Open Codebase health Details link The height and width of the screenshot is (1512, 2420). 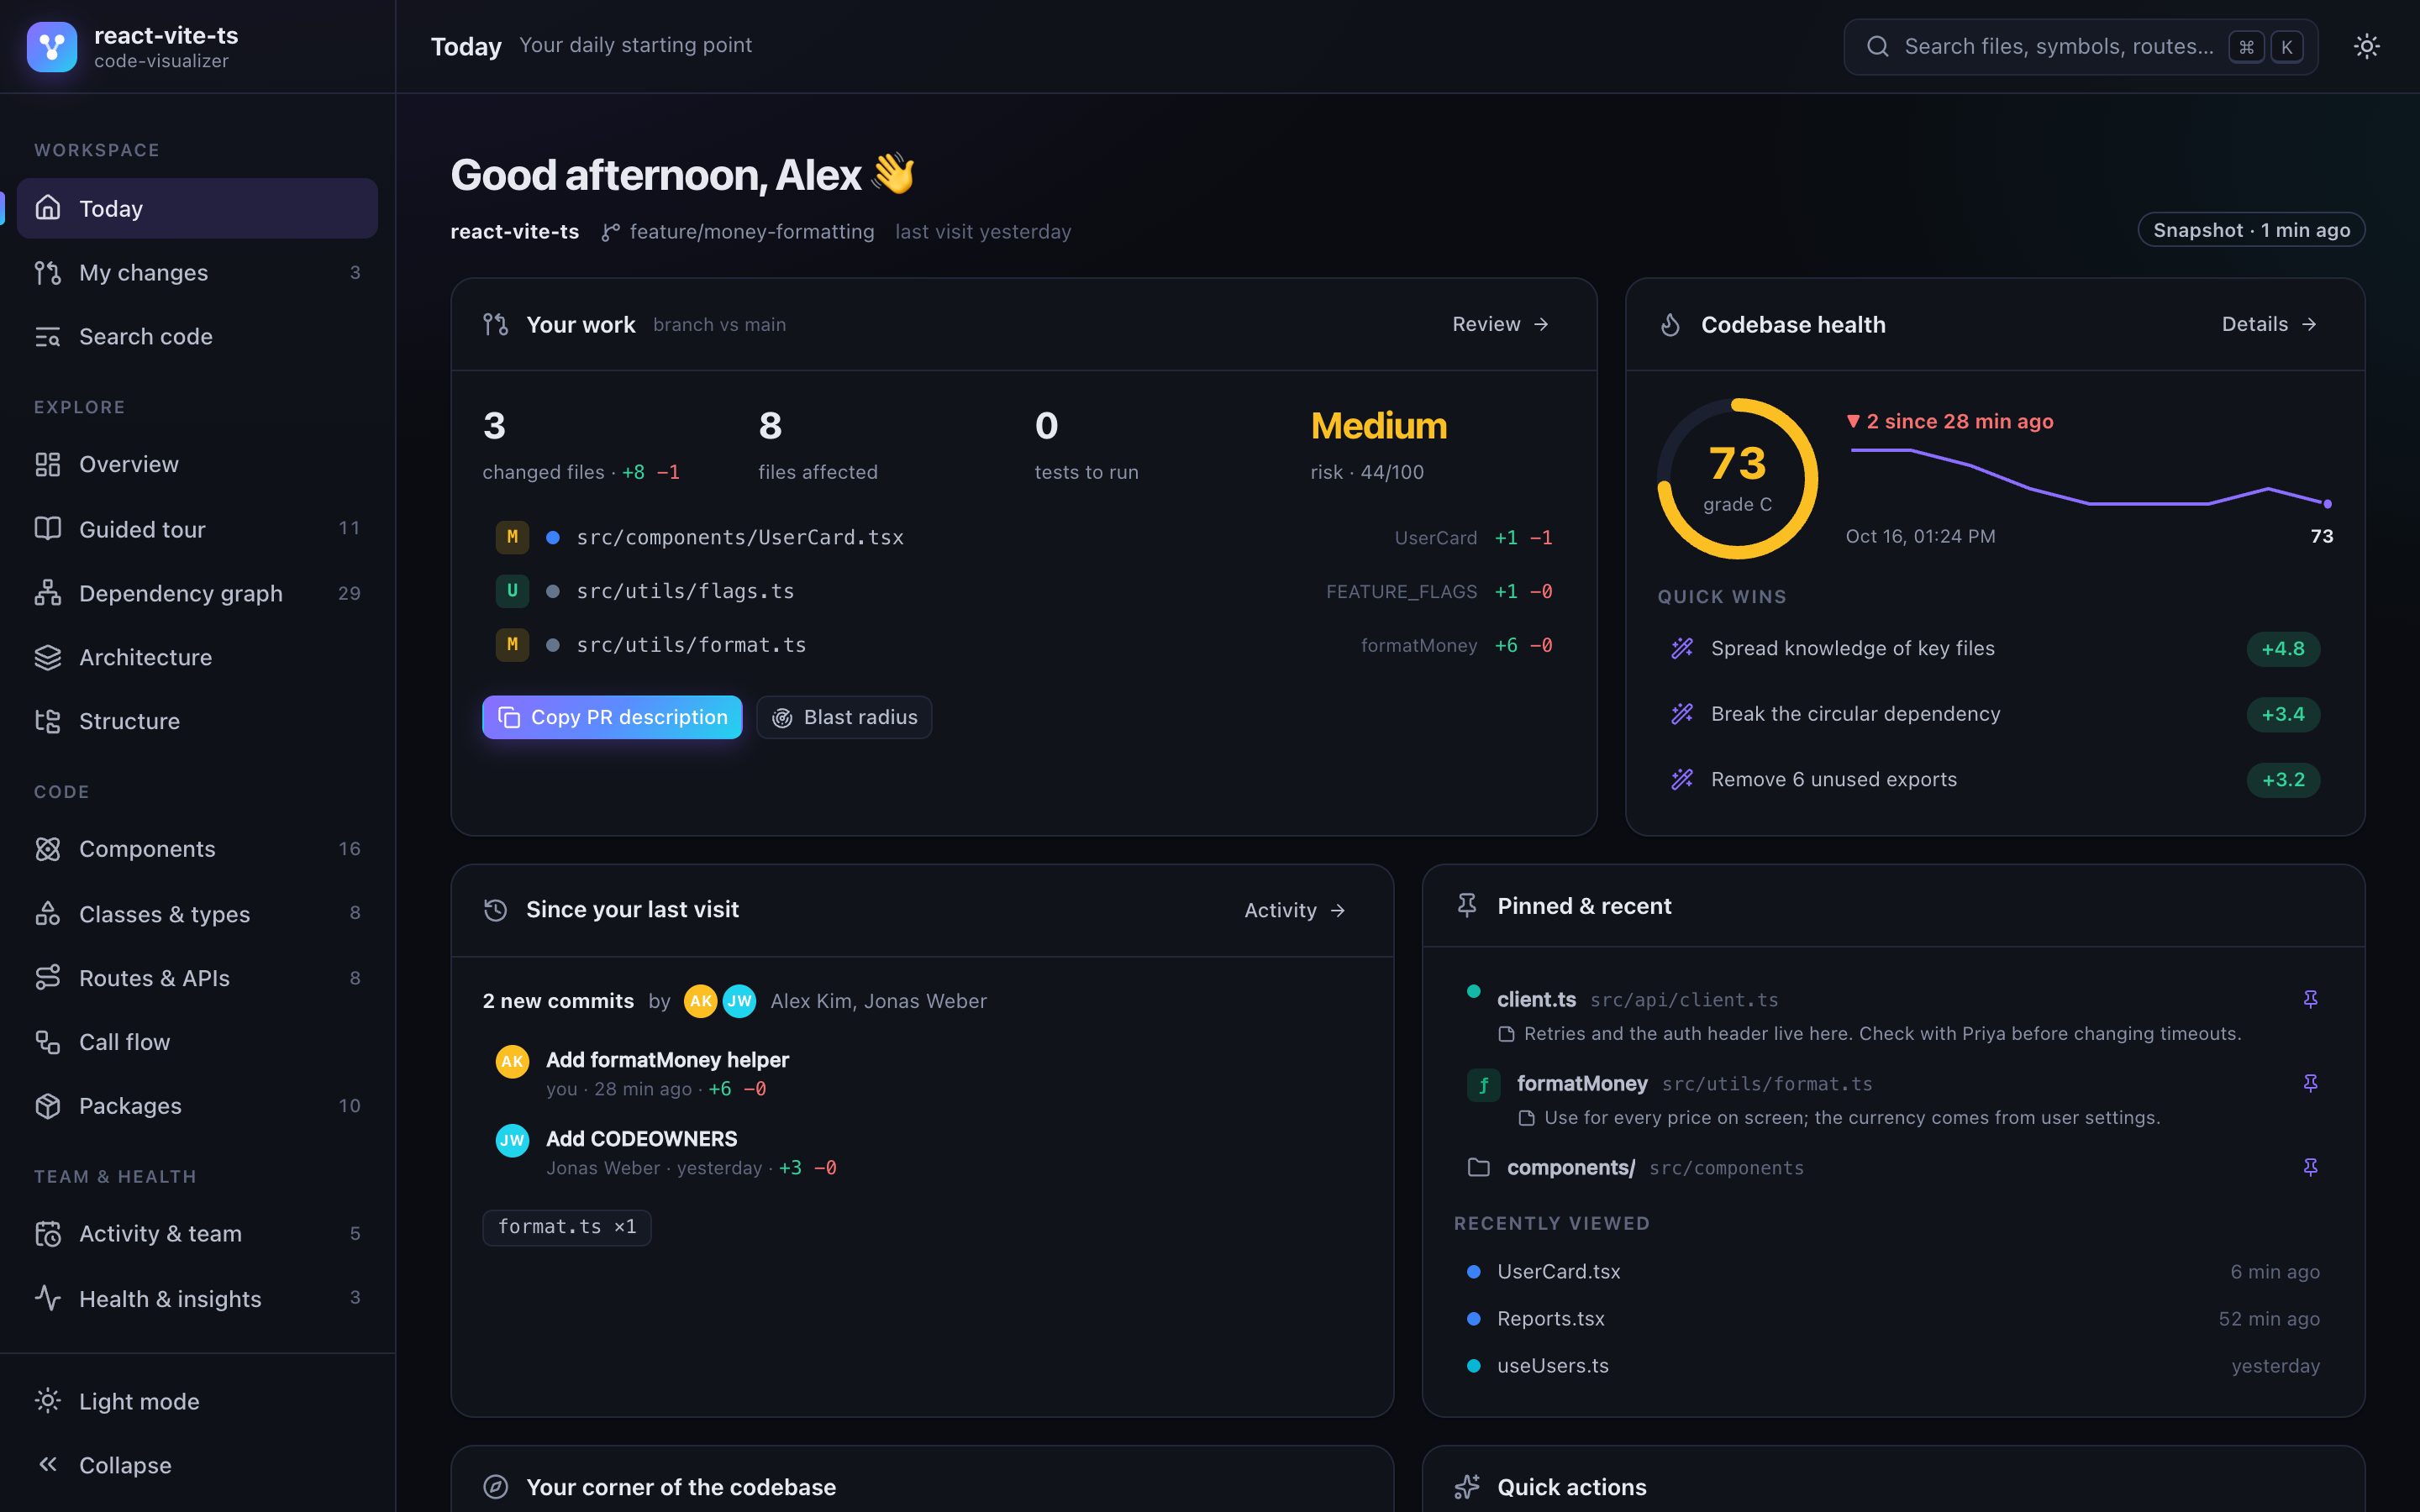[x=2269, y=324]
